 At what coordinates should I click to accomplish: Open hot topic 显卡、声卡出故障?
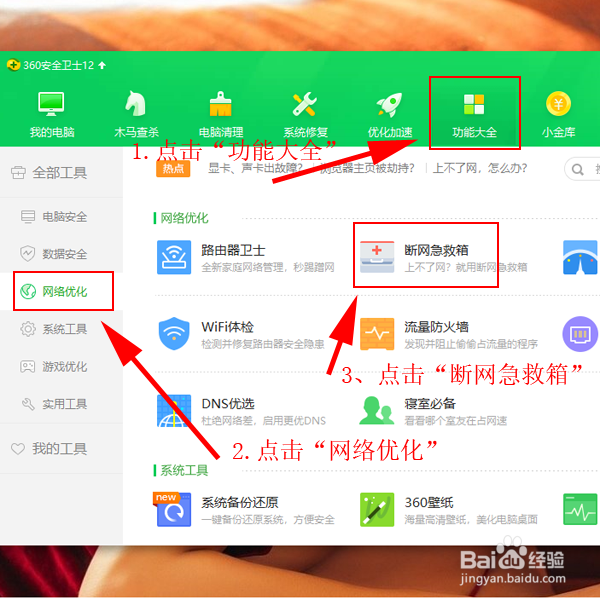click(x=255, y=168)
